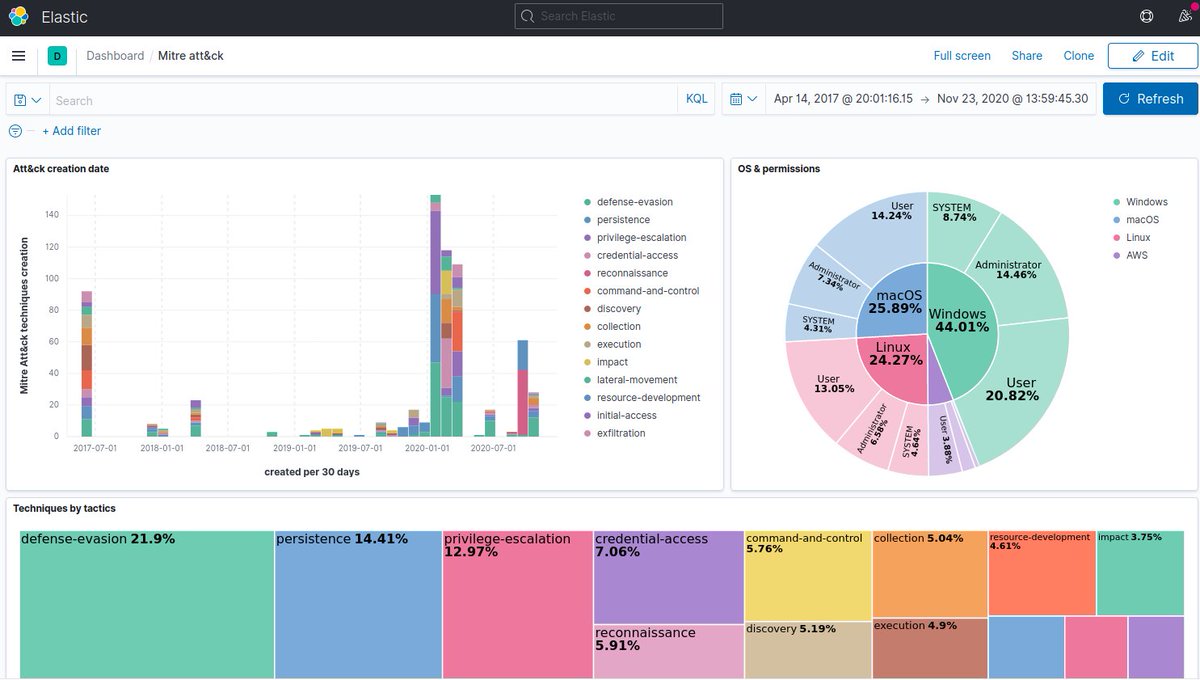Click Linux User 13.05% outer slice

coord(828,385)
